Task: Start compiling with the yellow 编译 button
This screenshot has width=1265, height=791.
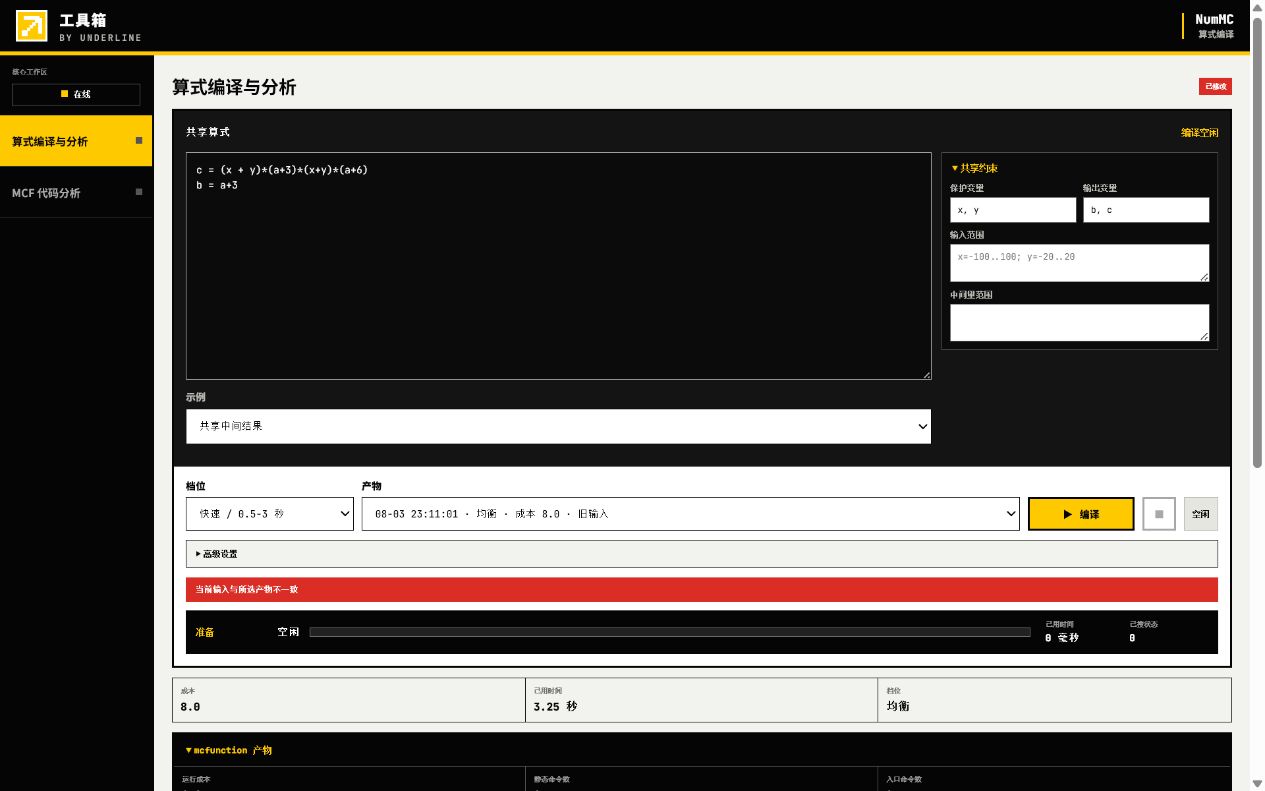Action: [1081, 514]
